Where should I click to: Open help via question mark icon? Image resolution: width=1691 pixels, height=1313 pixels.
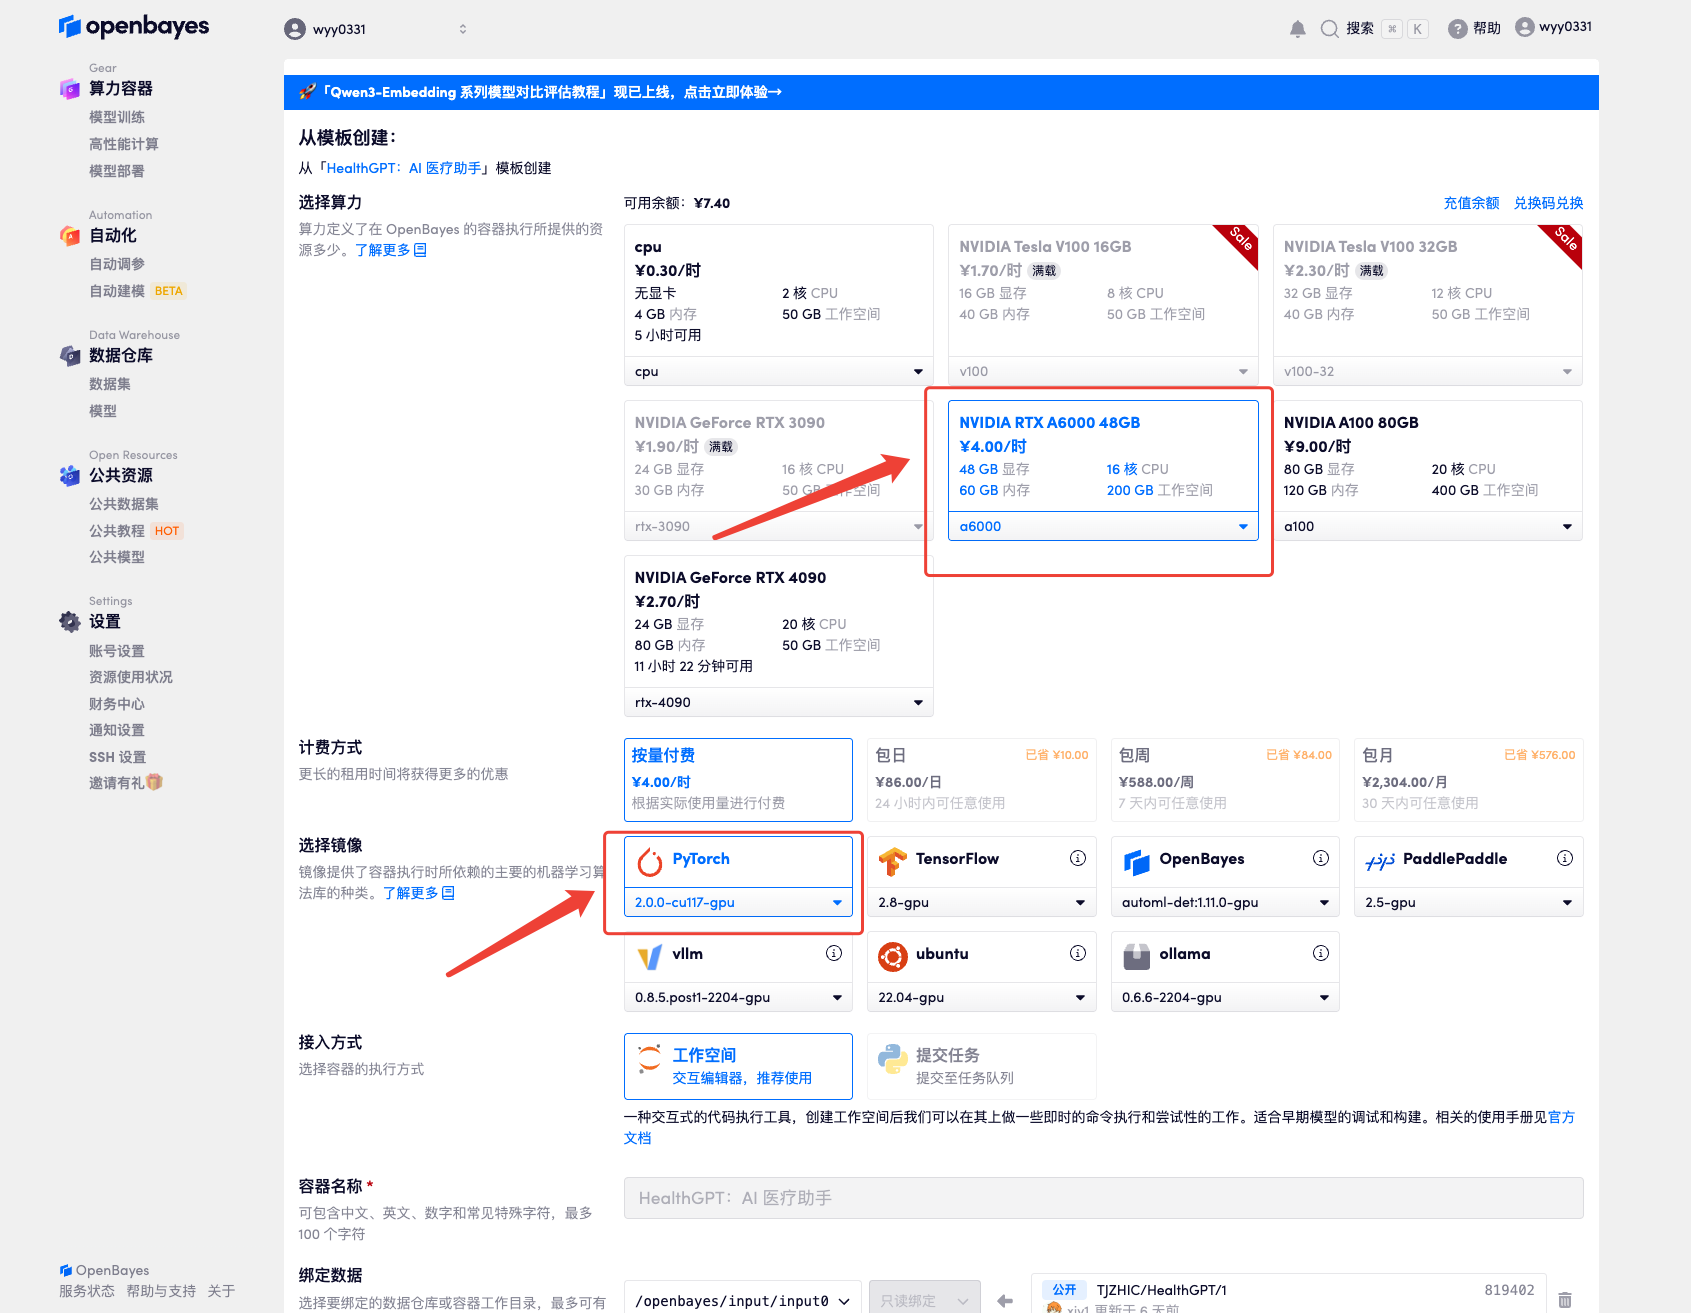coord(1458,29)
